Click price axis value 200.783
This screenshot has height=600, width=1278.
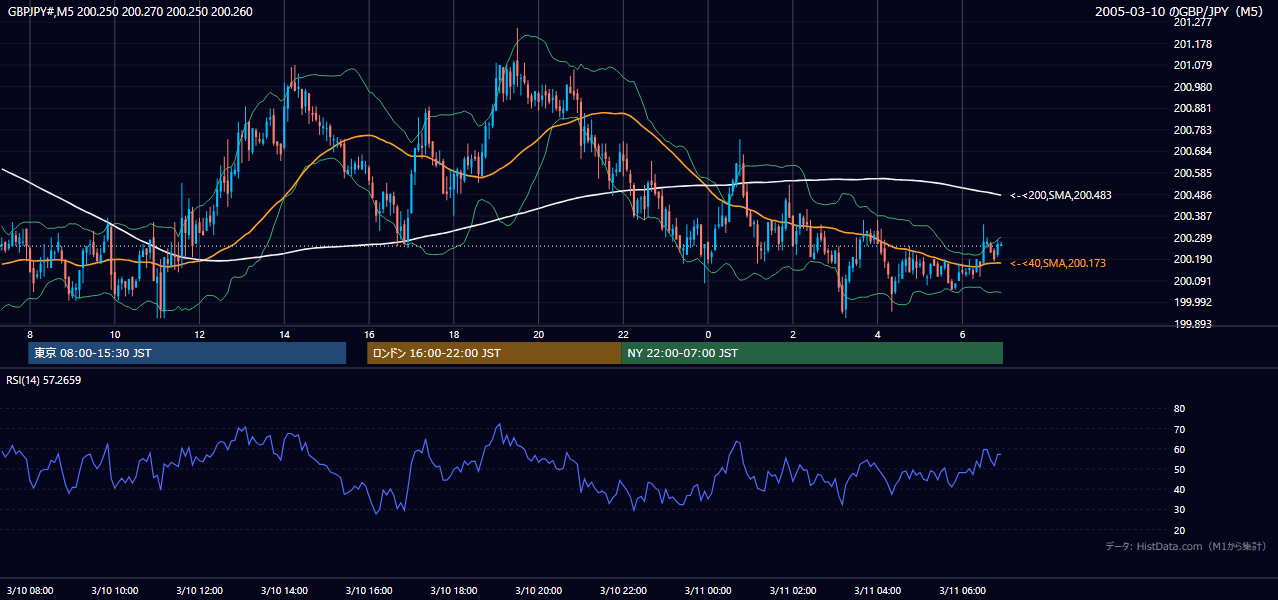(1193, 130)
